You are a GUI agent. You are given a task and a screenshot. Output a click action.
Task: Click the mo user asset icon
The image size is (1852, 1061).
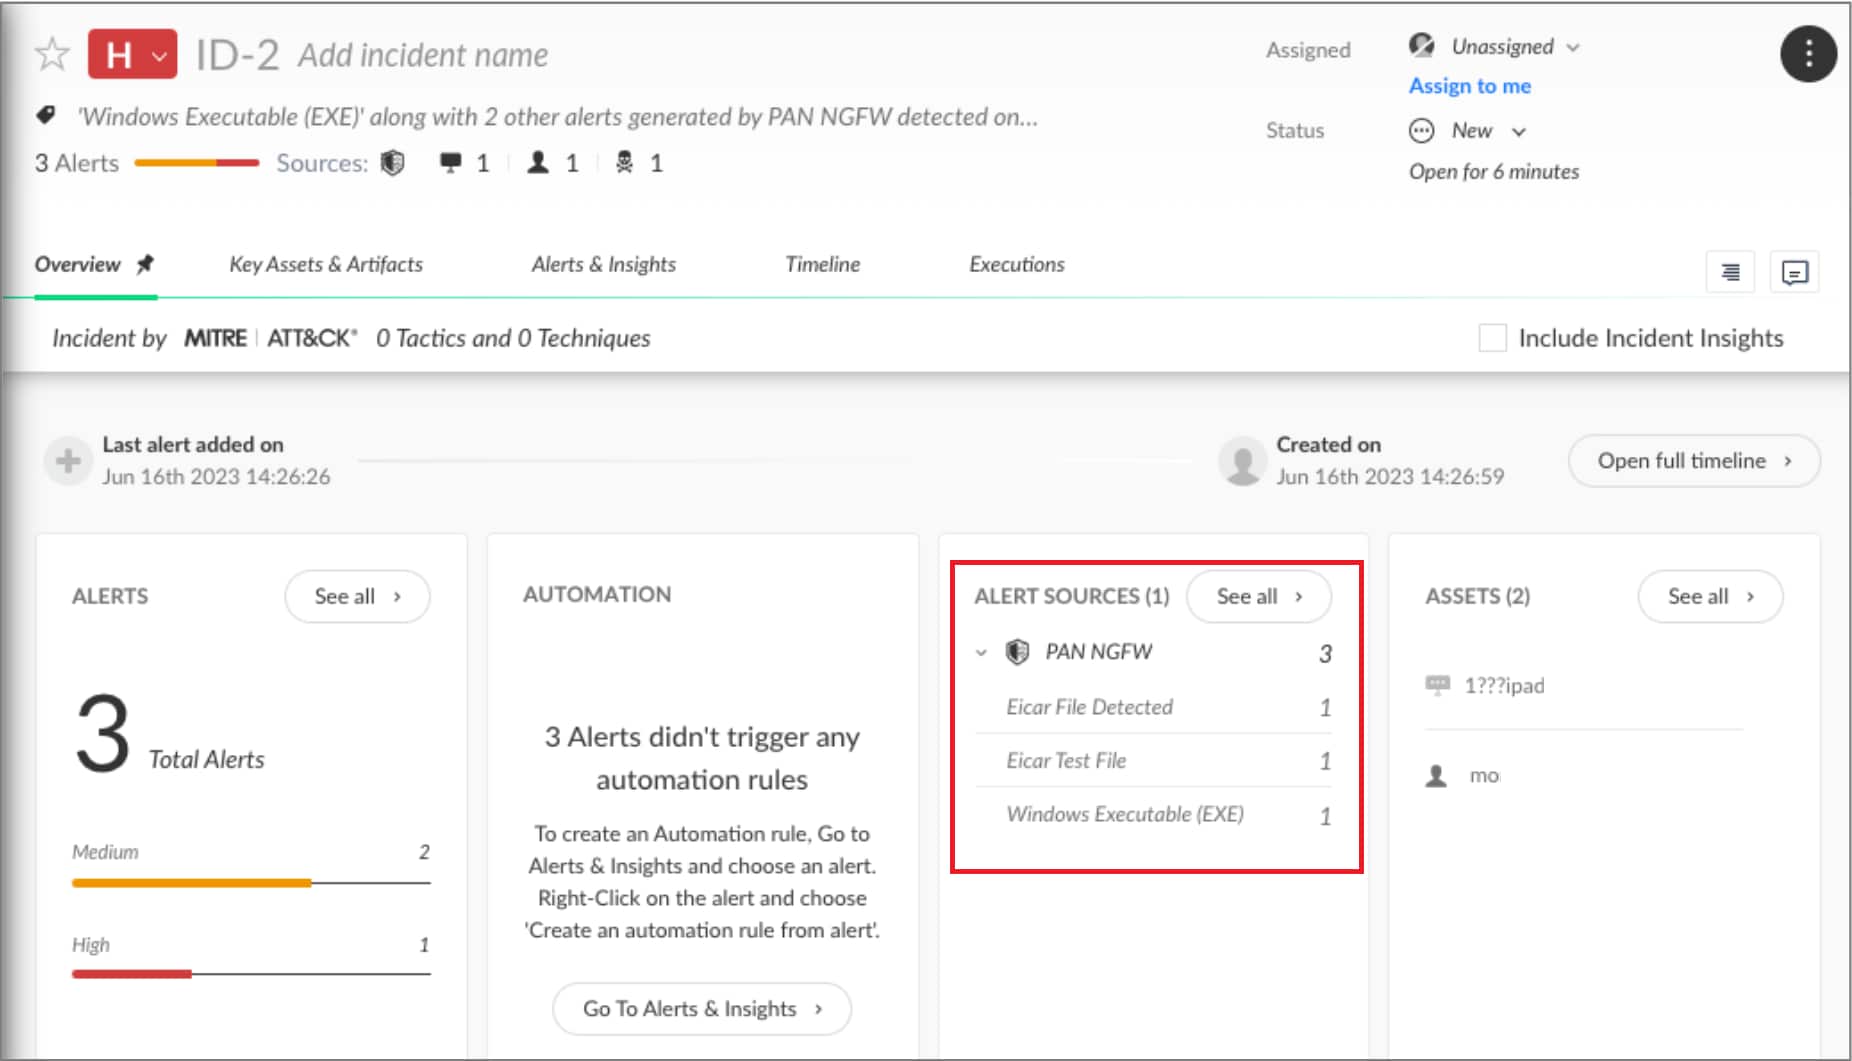pos(1436,776)
